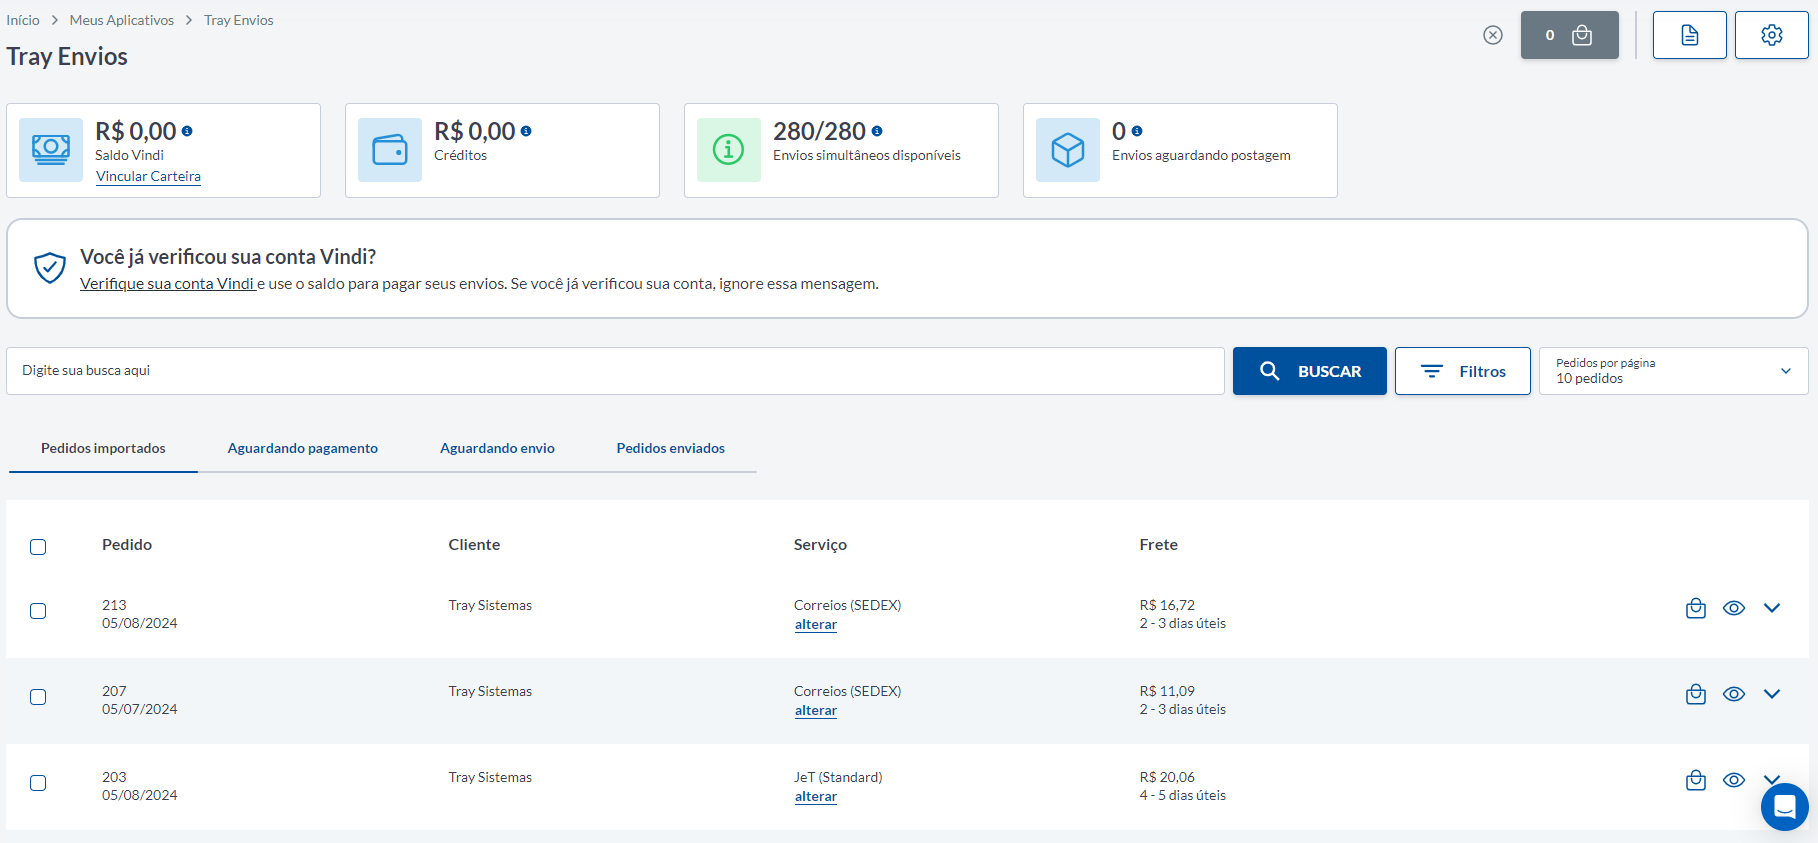Image resolution: width=1818 pixels, height=843 pixels.
Task: Open the Filtros button
Action: 1463,371
